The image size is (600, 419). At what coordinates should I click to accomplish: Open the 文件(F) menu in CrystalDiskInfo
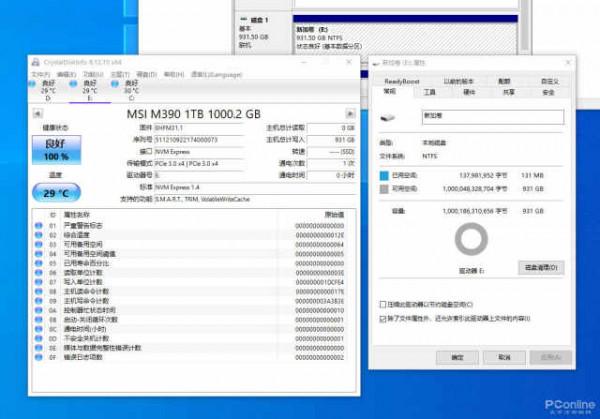(x=40, y=74)
